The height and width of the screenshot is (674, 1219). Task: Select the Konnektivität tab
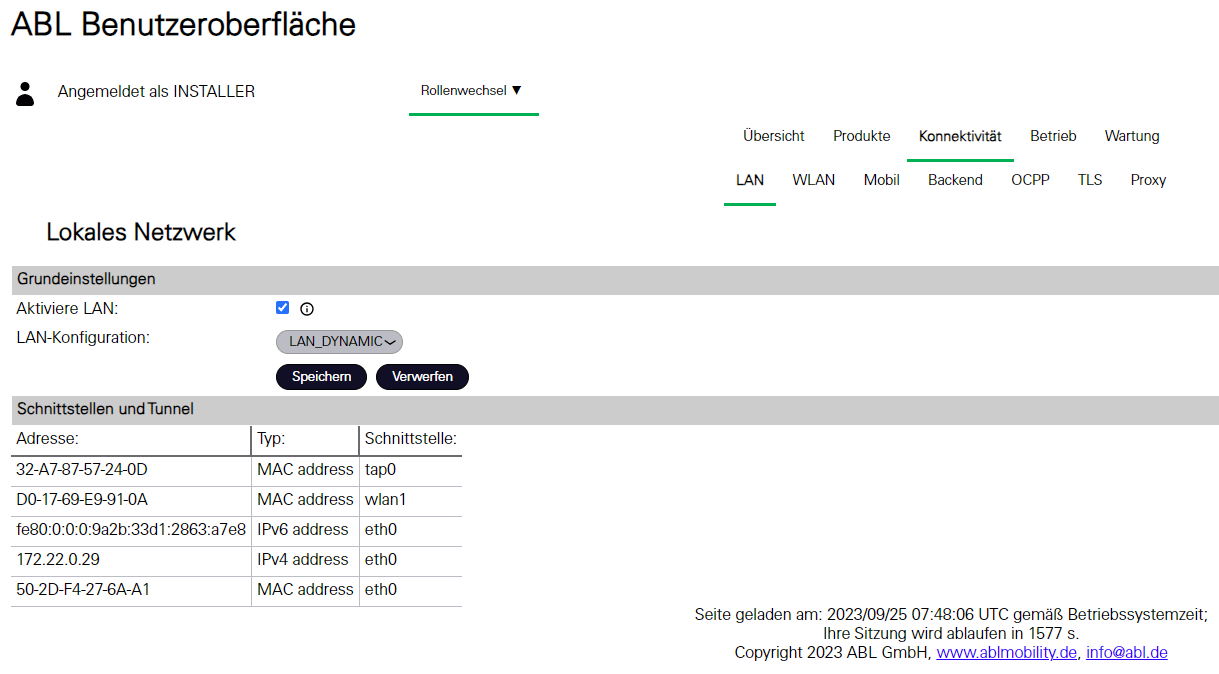click(960, 136)
